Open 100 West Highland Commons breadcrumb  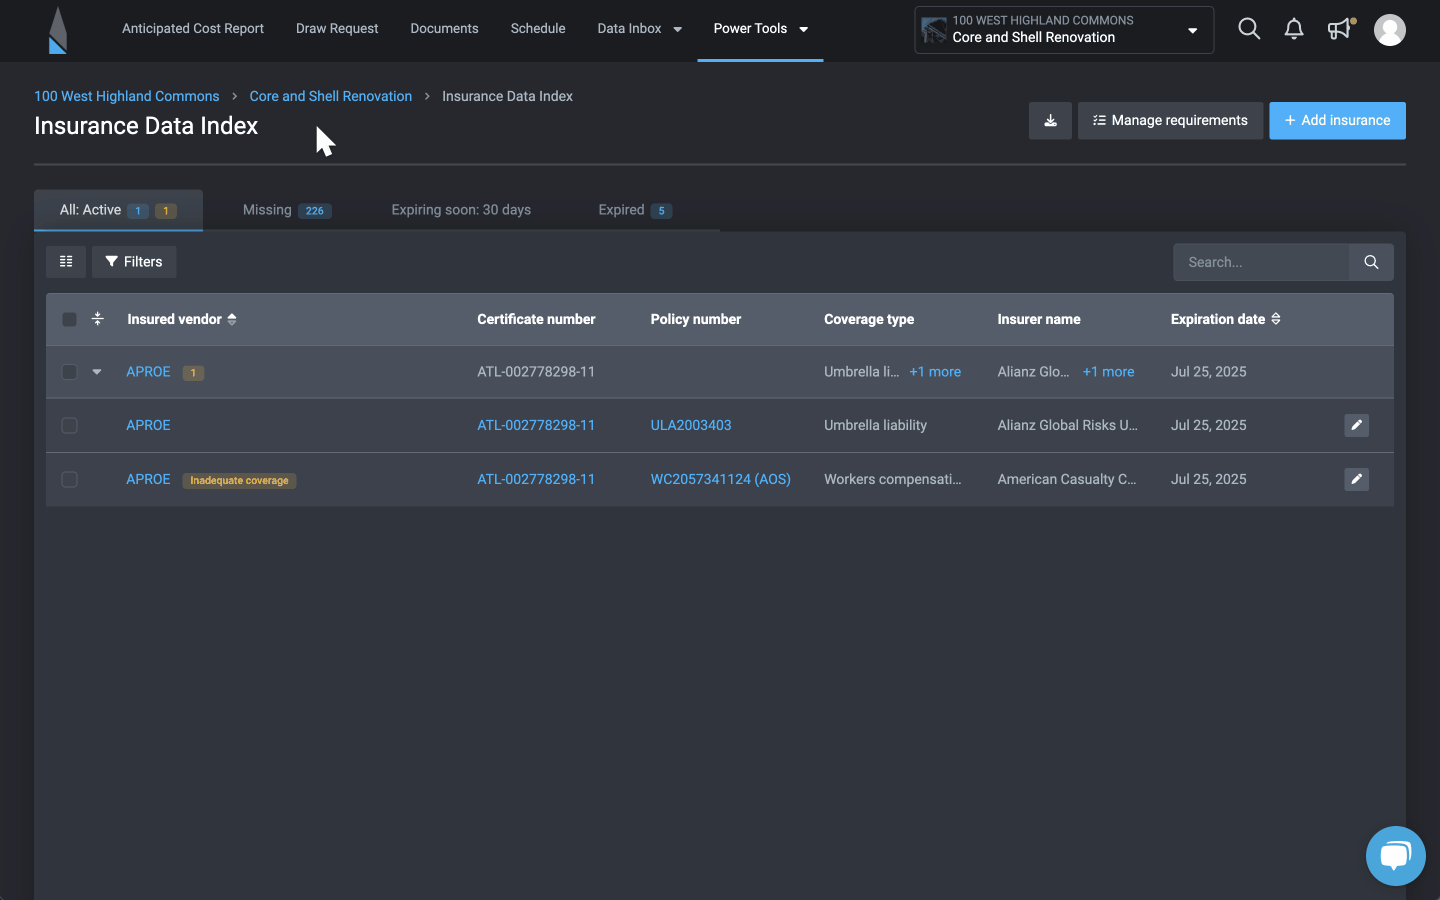127,96
